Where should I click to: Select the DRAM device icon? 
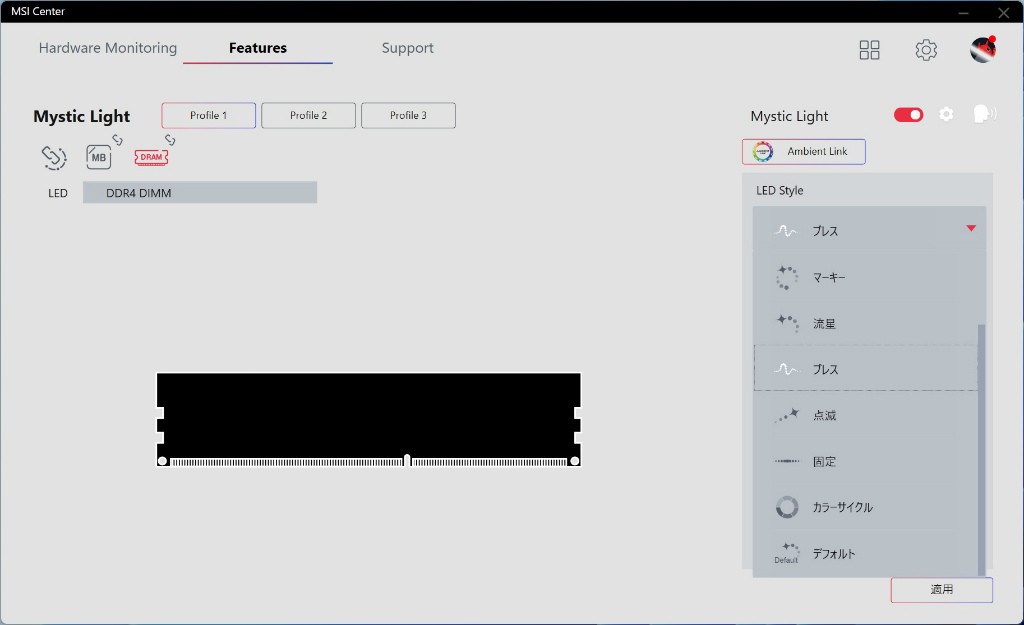[x=151, y=157]
